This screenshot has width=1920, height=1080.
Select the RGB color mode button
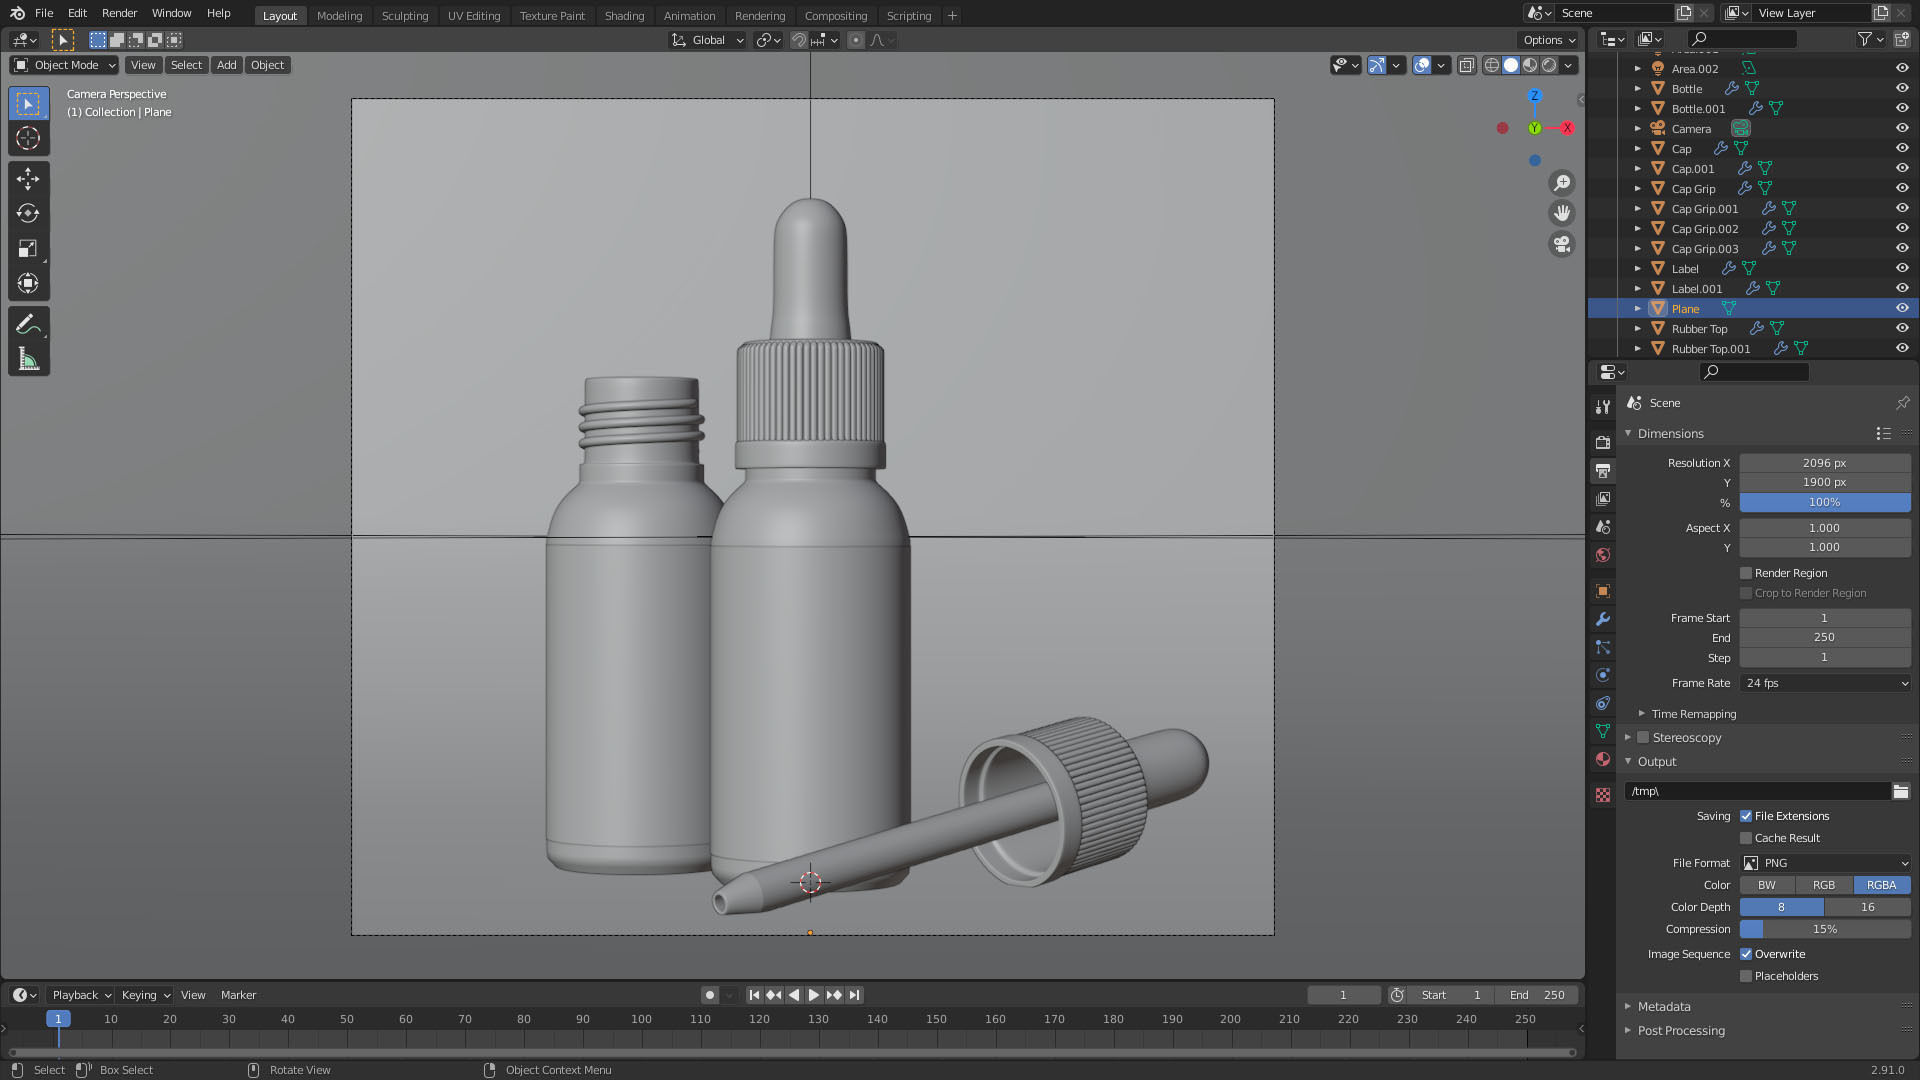pos(1824,885)
